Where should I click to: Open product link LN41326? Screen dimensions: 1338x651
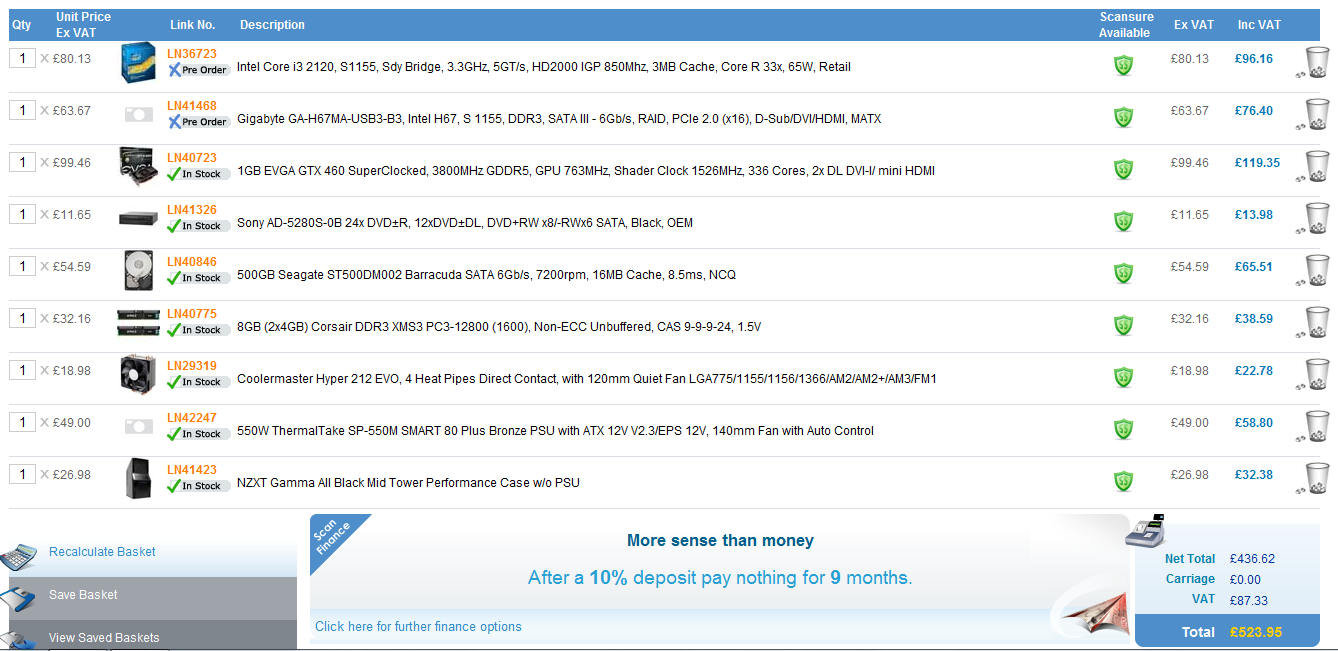(x=192, y=210)
